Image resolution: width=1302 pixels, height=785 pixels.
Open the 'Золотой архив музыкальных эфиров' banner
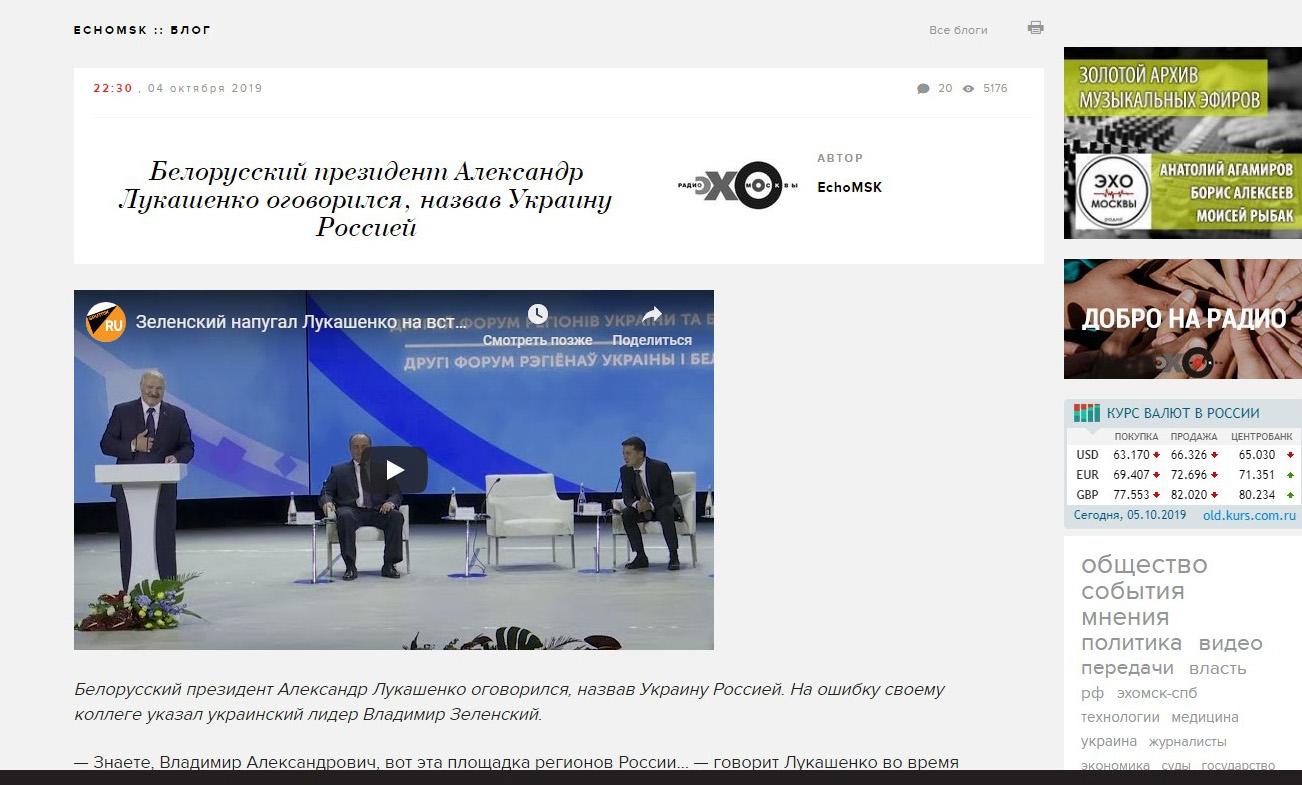[1182, 143]
